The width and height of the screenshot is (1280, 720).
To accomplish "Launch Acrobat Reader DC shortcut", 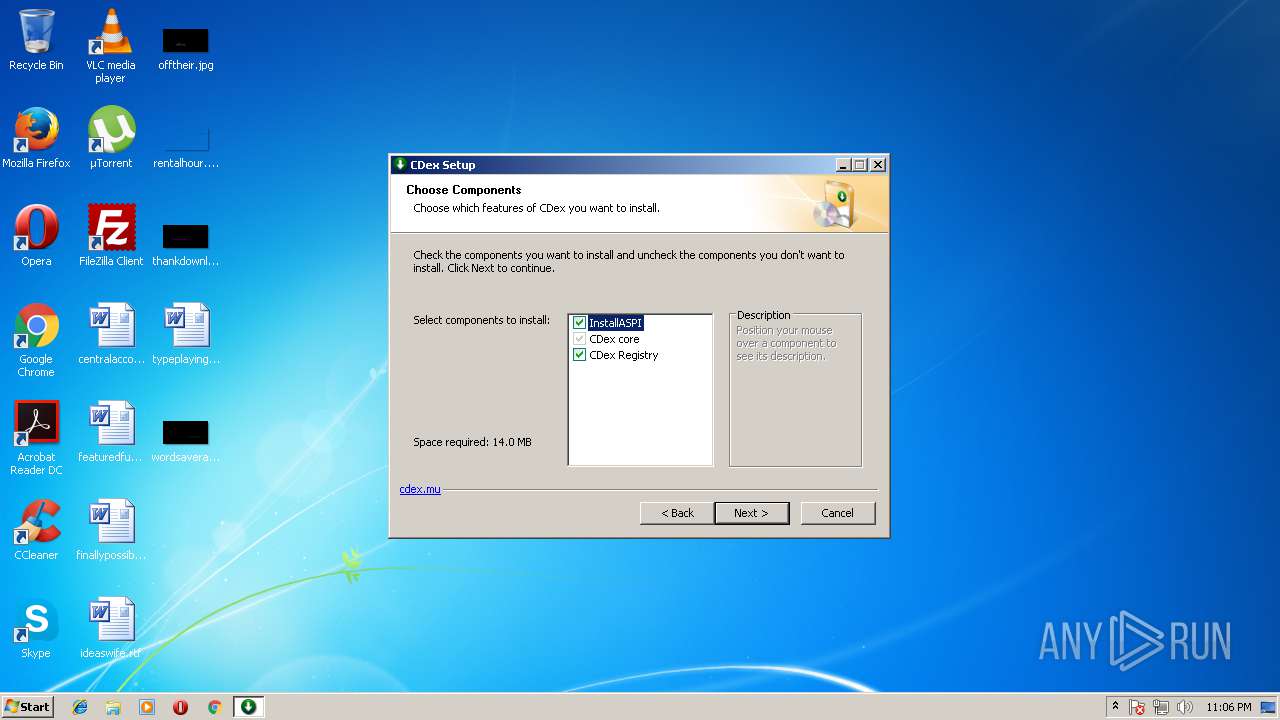I will coord(36,438).
